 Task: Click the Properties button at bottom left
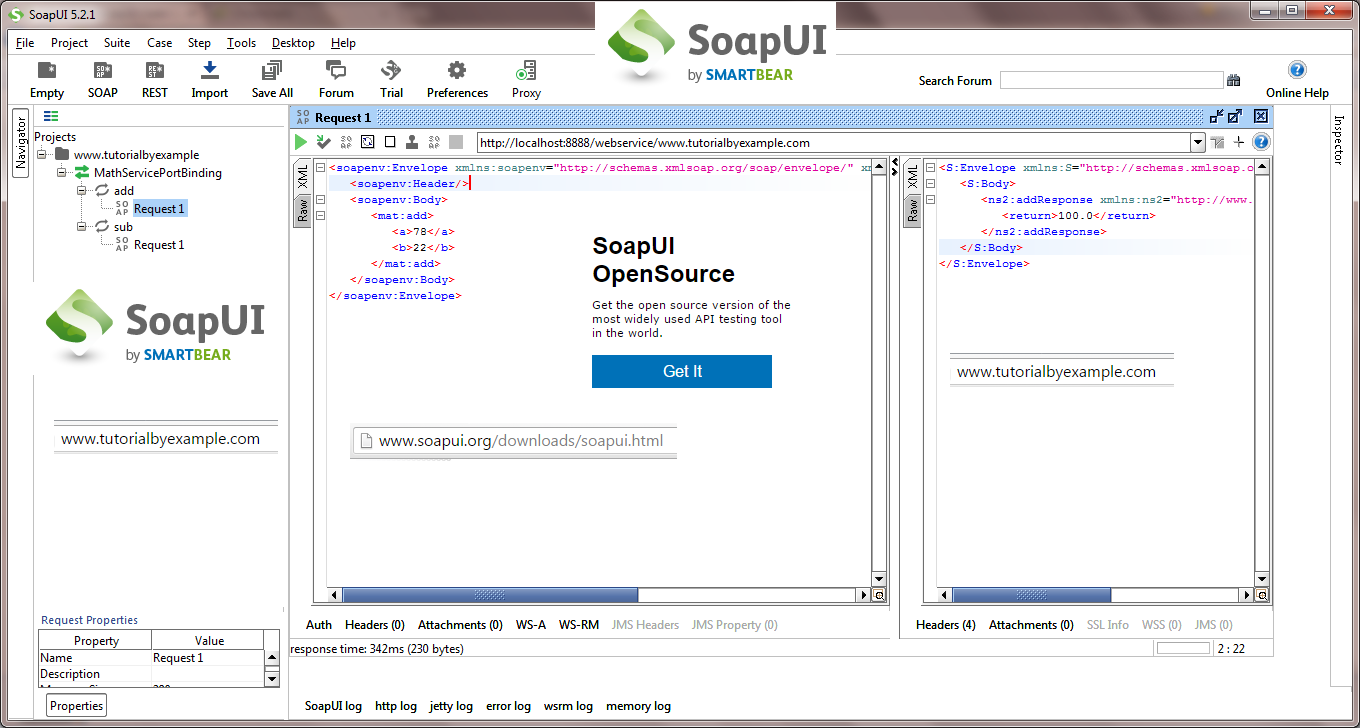(77, 706)
